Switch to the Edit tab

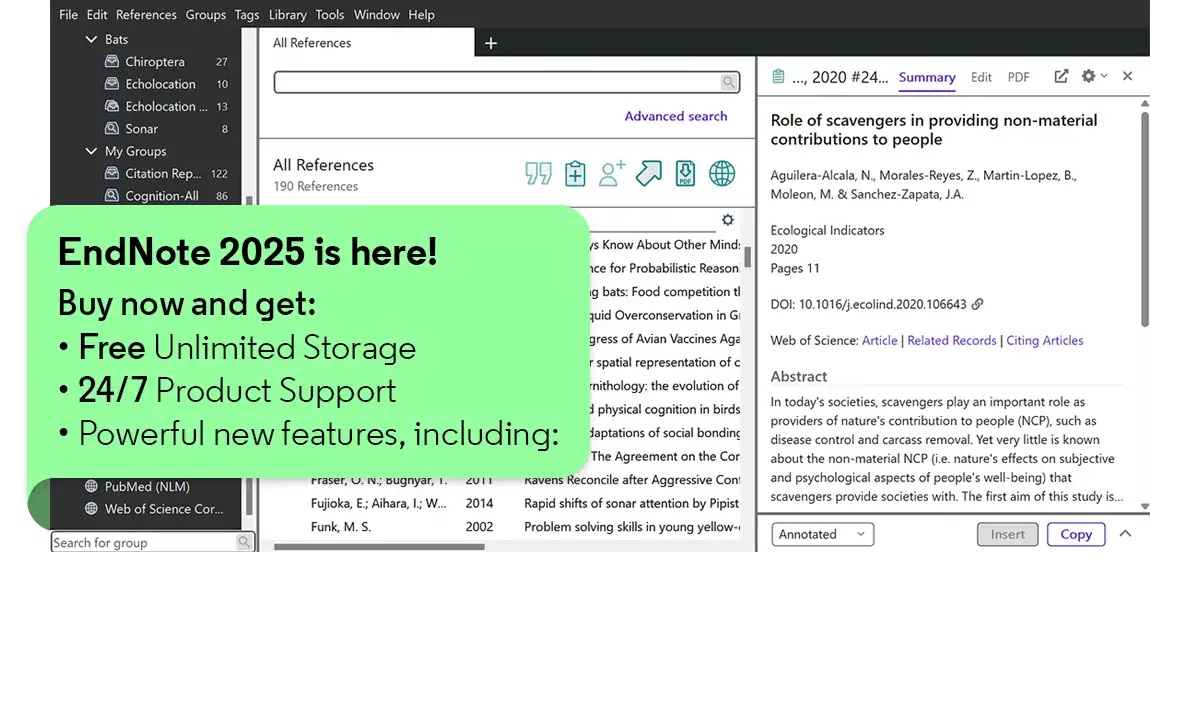pos(981,77)
